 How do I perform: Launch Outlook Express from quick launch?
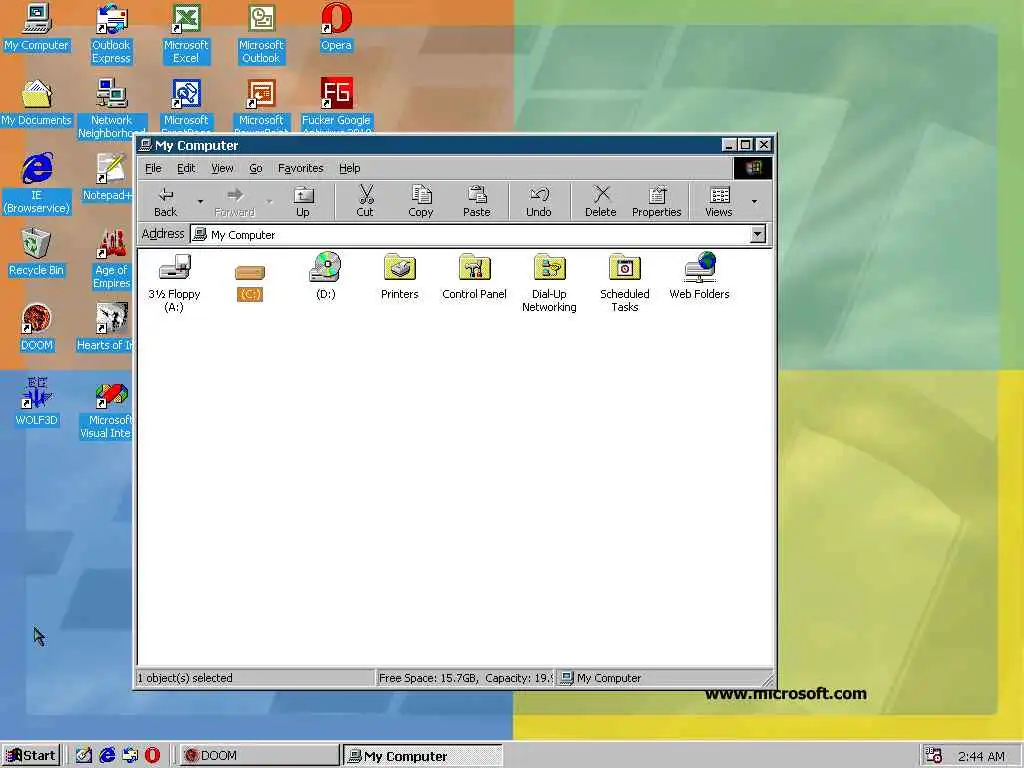coord(130,756)
